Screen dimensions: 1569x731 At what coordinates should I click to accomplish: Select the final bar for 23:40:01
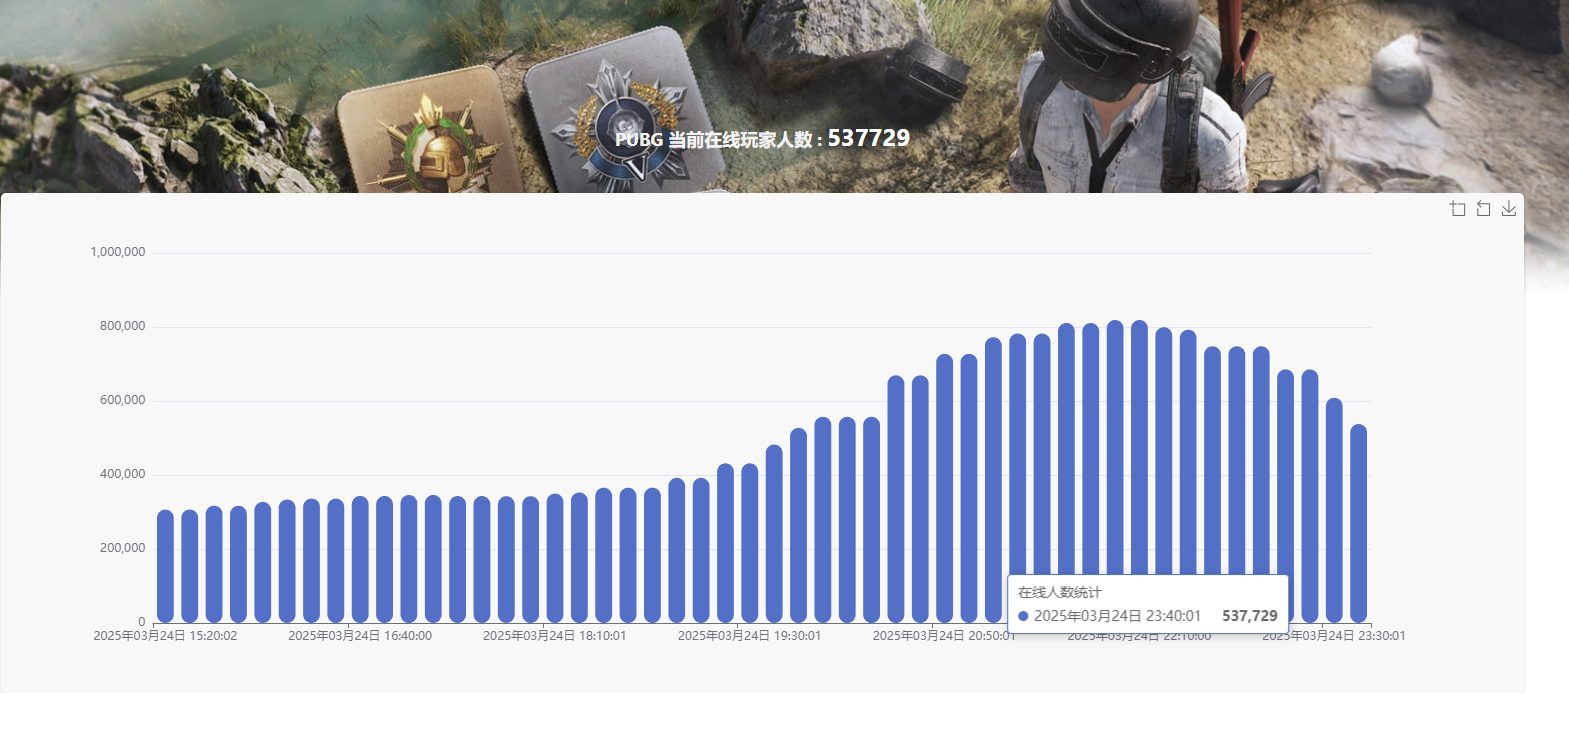click(x=1358, y=523)
